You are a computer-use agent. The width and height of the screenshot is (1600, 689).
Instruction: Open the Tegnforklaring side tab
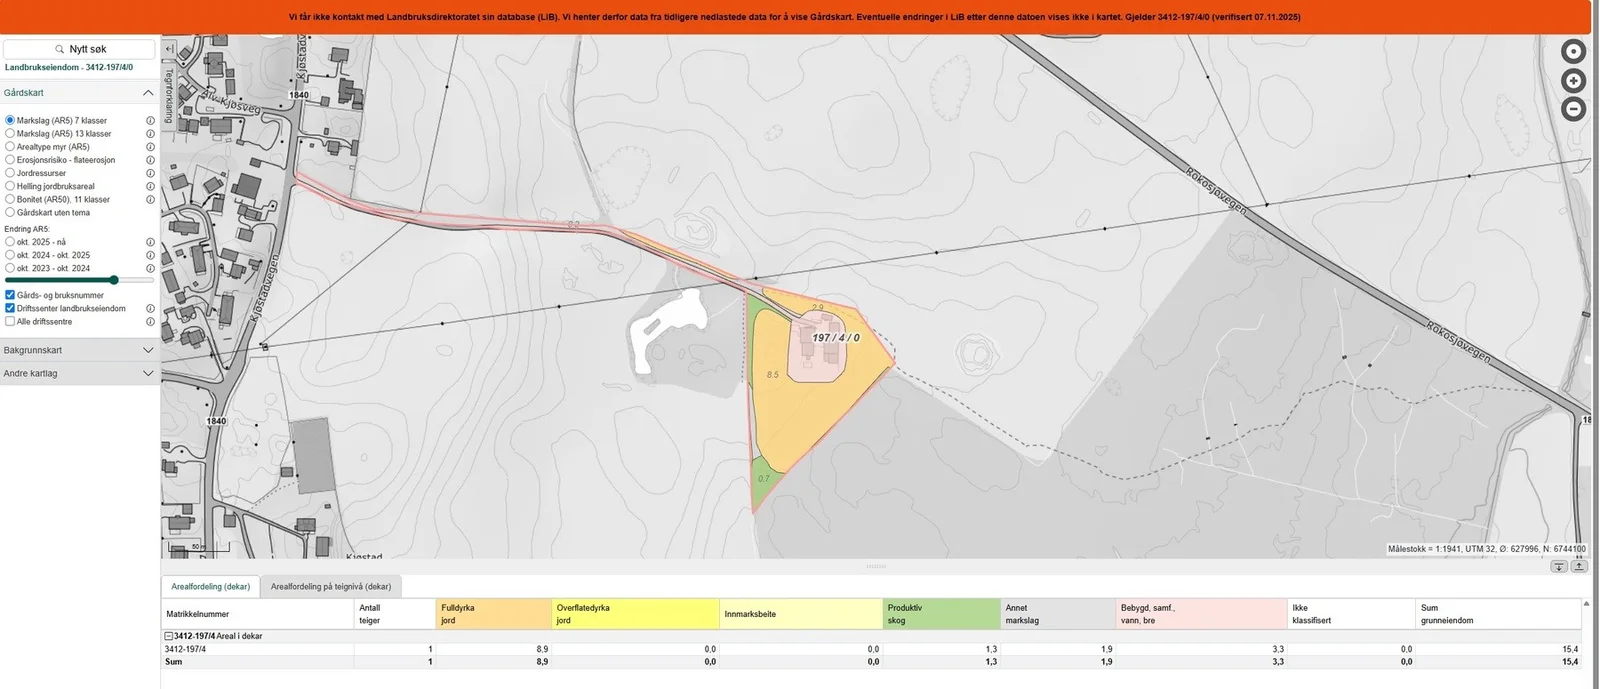point(169,96)
